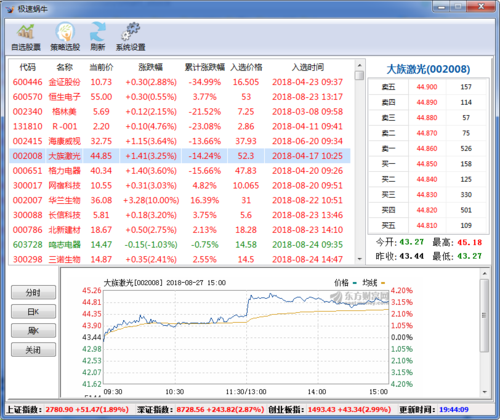500x420 pixels.
Task: Click the 关闭 button to close the chart
Action: coord(33,350)
